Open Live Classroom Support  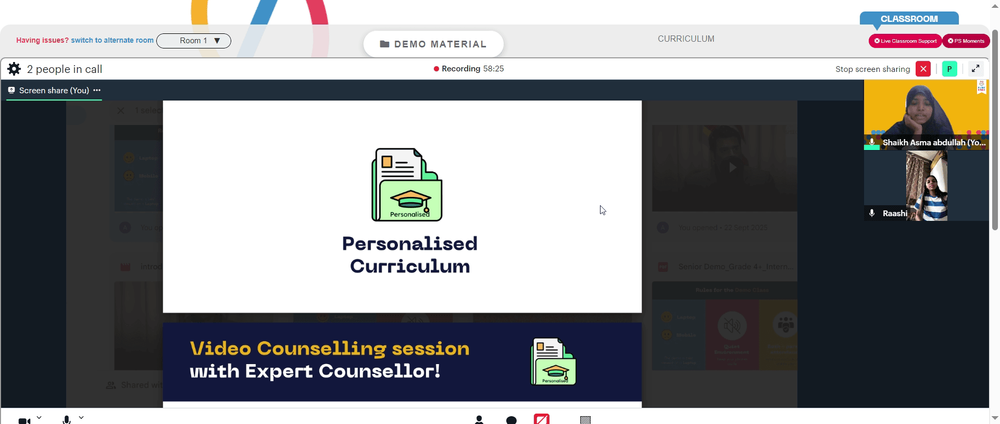point(905,41)
